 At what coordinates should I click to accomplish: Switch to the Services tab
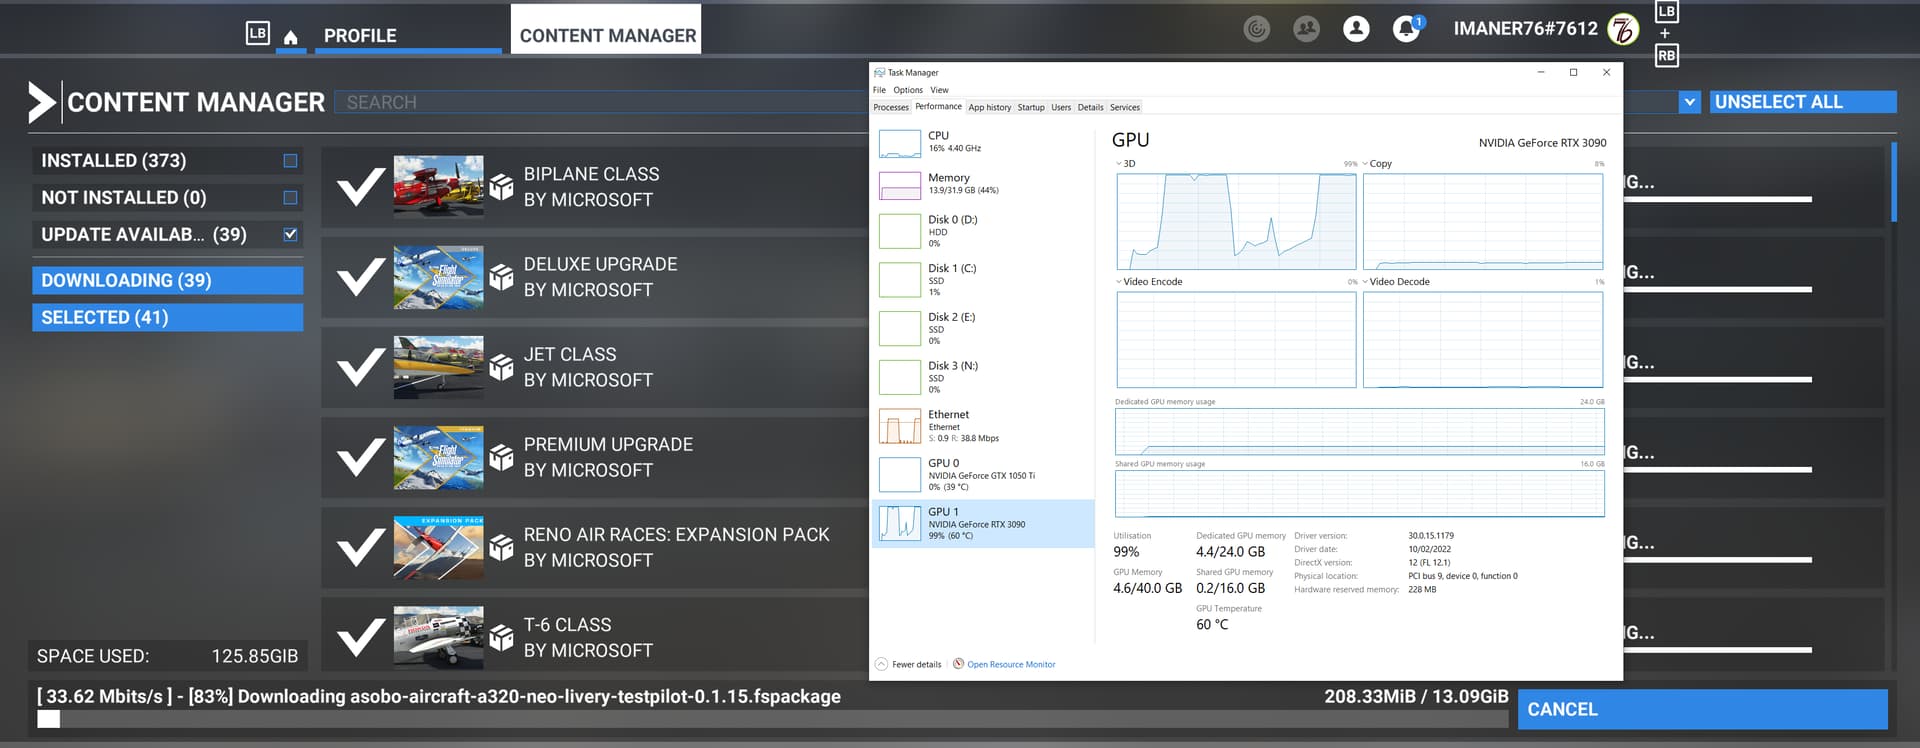(x=1125, y=107)
